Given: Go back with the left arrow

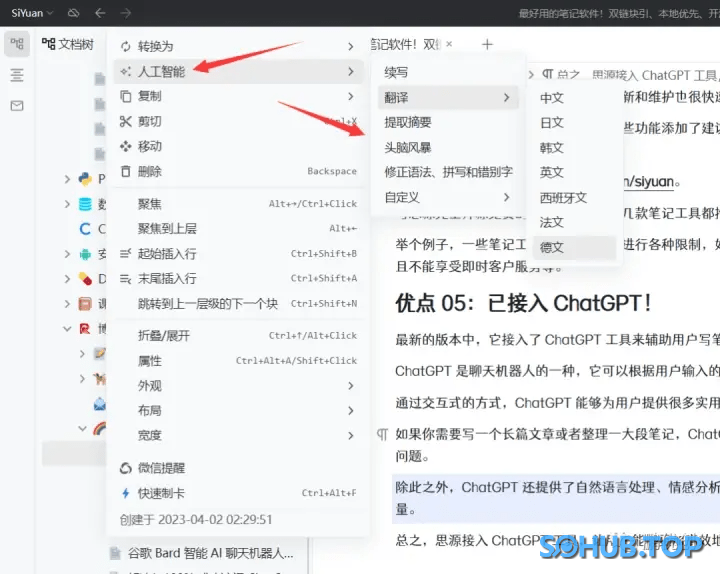Looking at the screenshot, I should [x=100, y=13].
